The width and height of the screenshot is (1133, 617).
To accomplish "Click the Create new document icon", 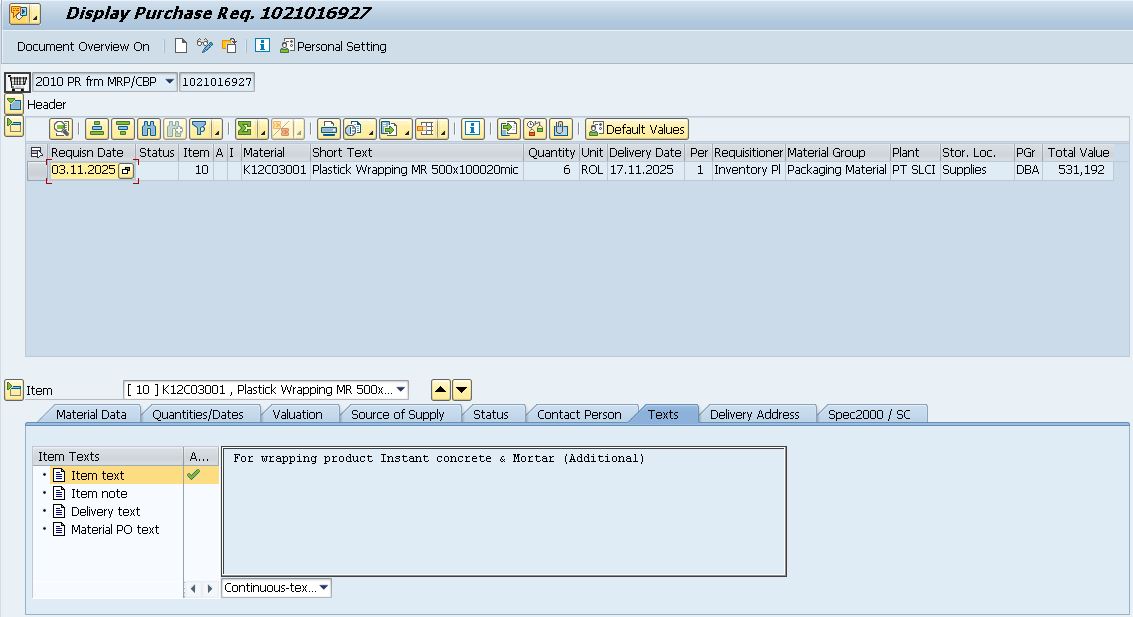I will 181,46.
